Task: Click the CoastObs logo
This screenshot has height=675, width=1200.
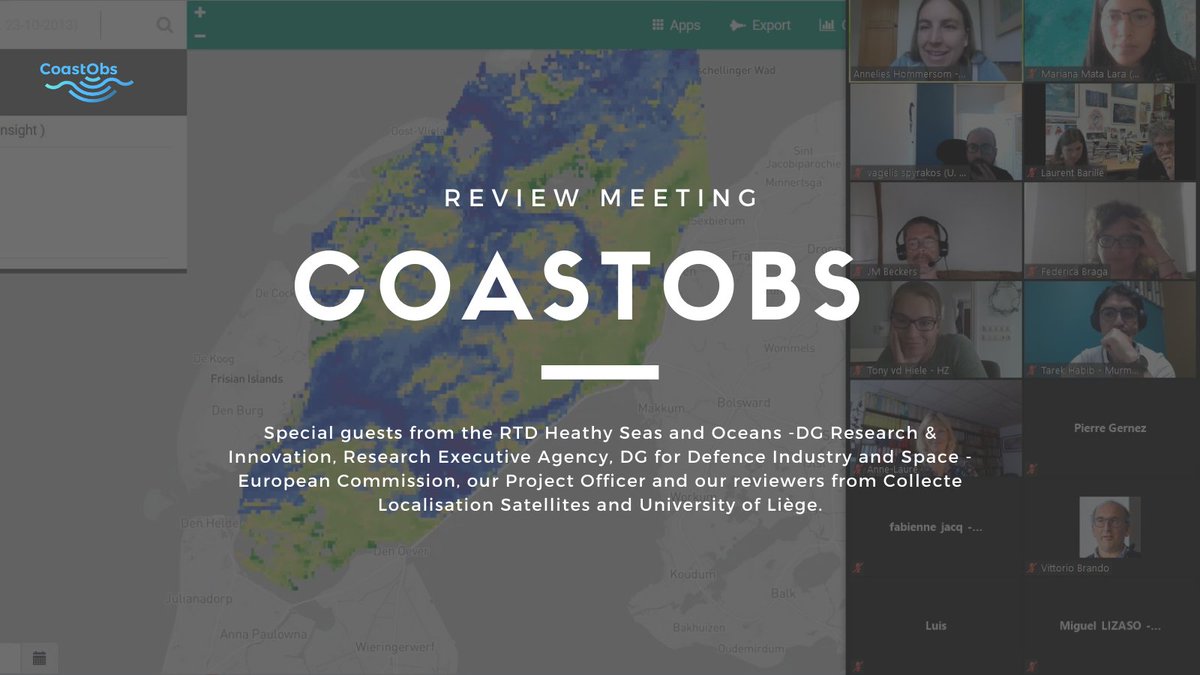Action: point(86,82)
